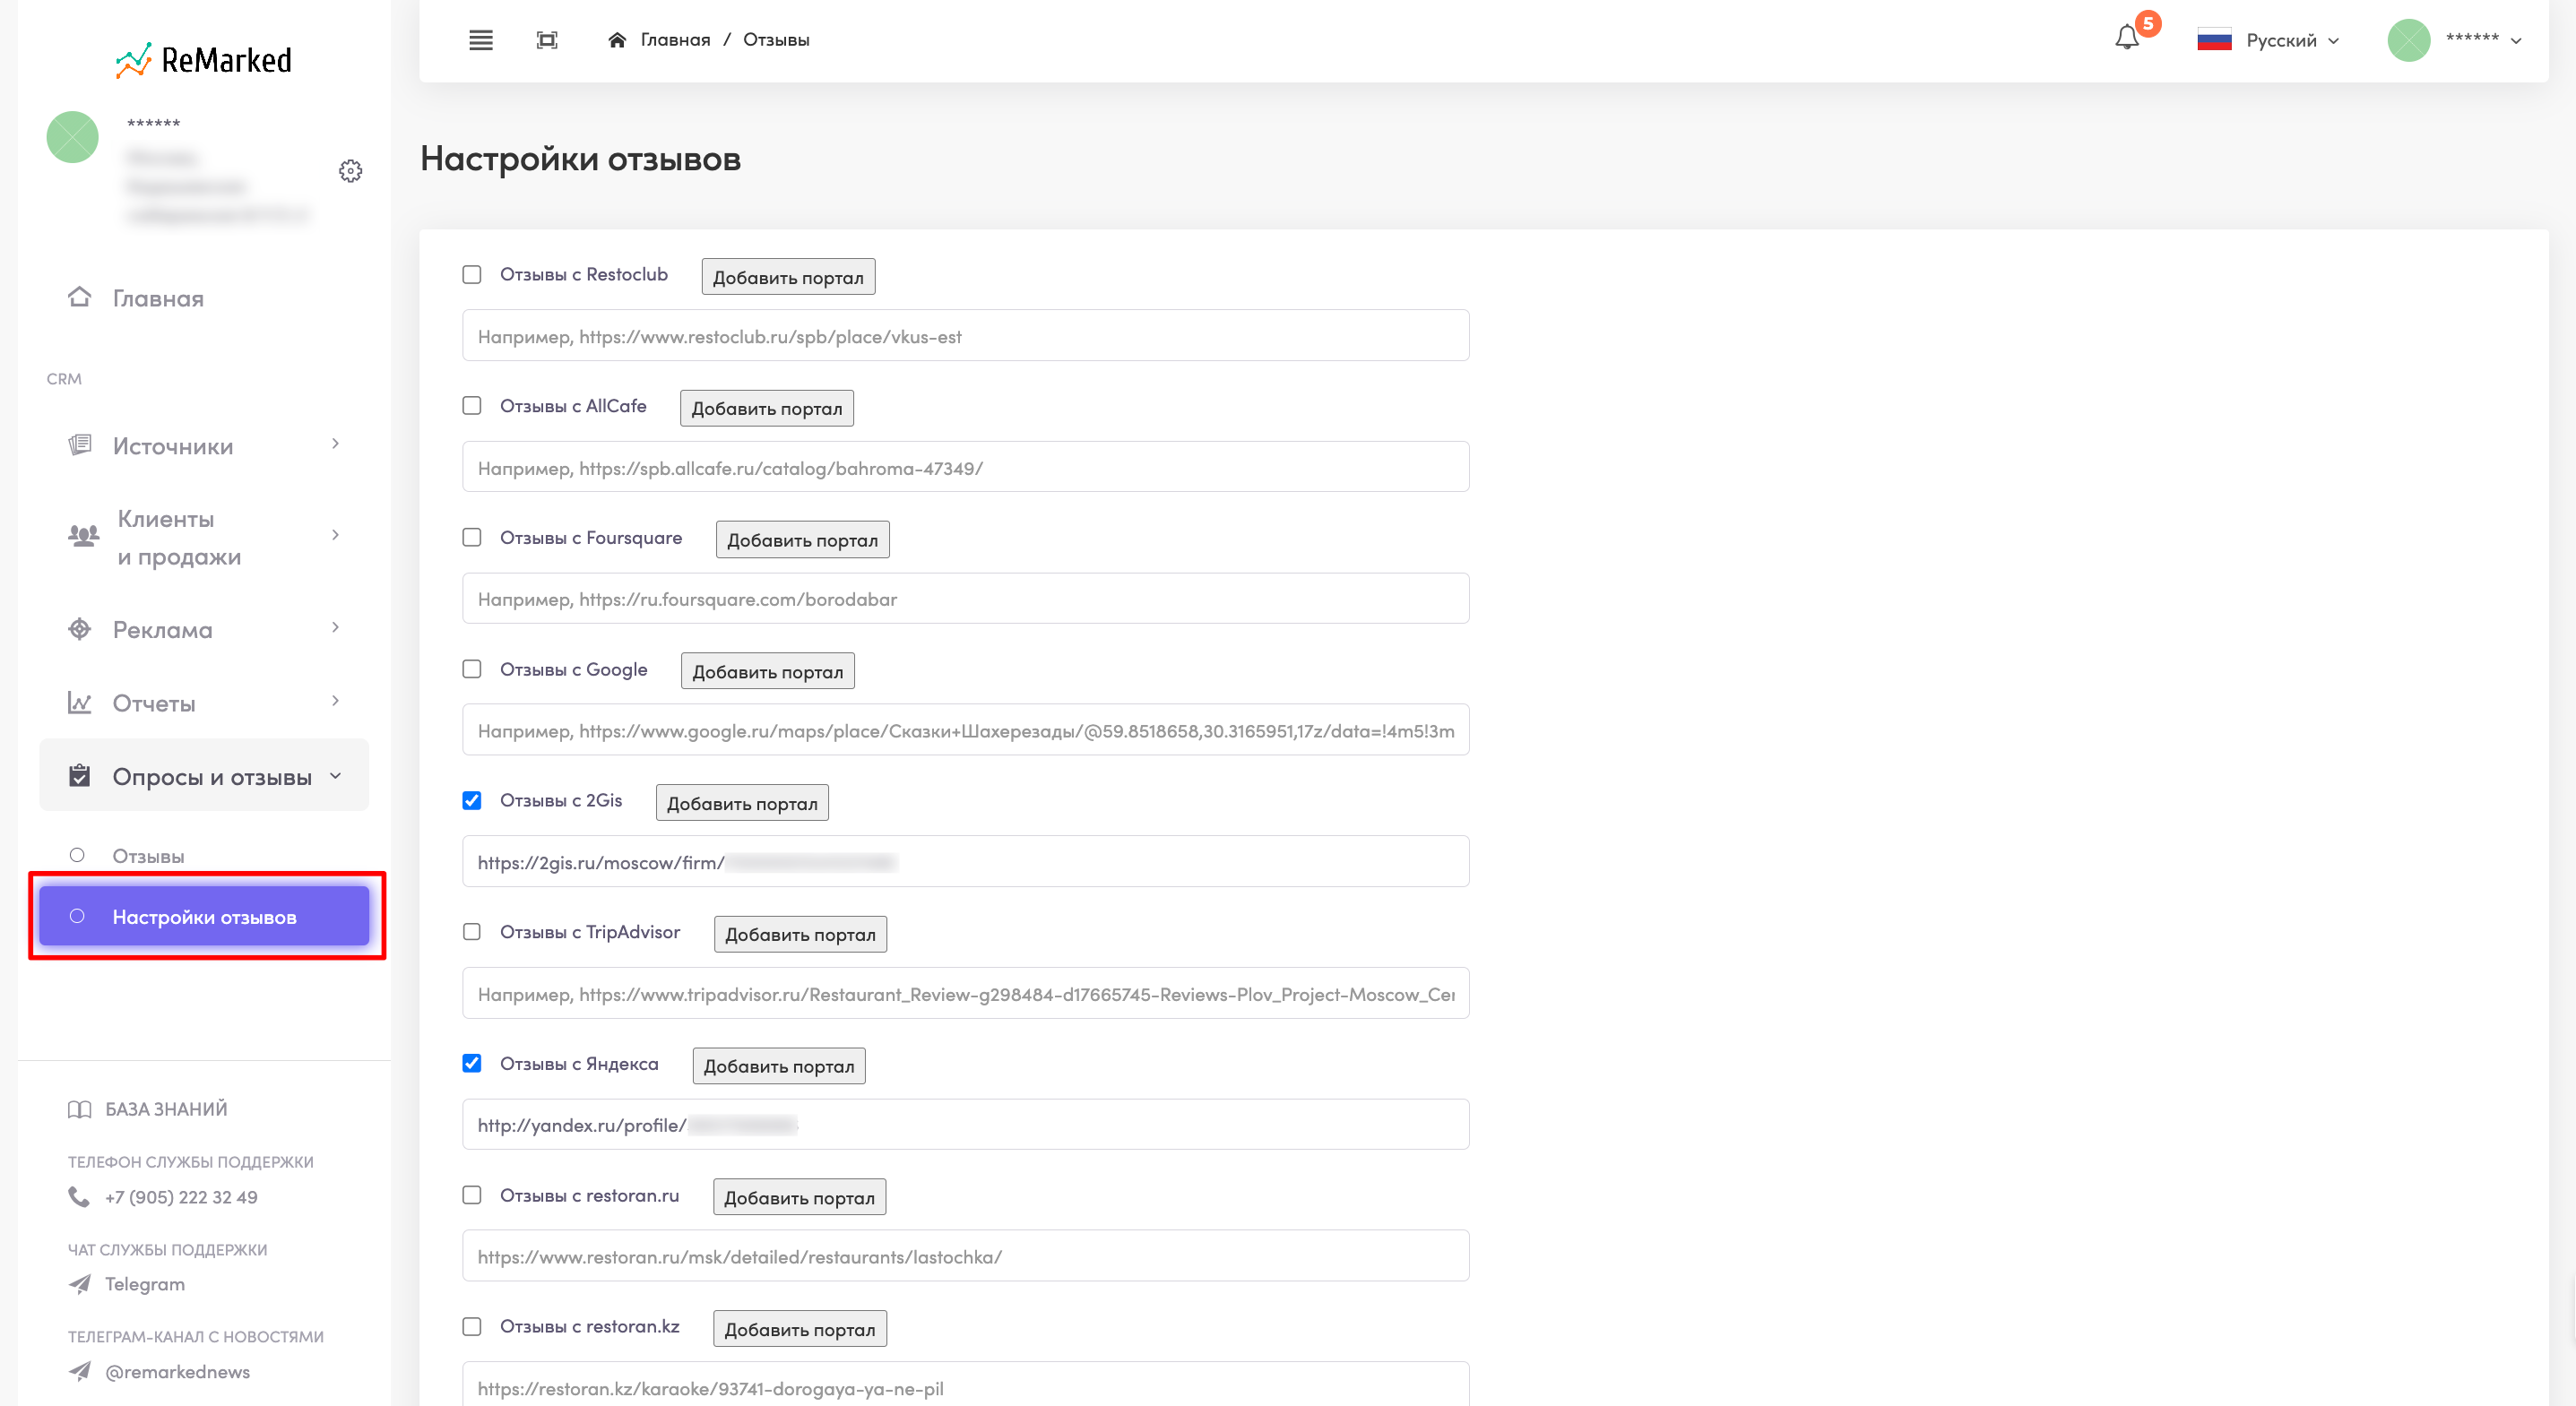Click Добавить портал for restoran.ru
The image size is (2576, 1406).
click(799, 1197)
